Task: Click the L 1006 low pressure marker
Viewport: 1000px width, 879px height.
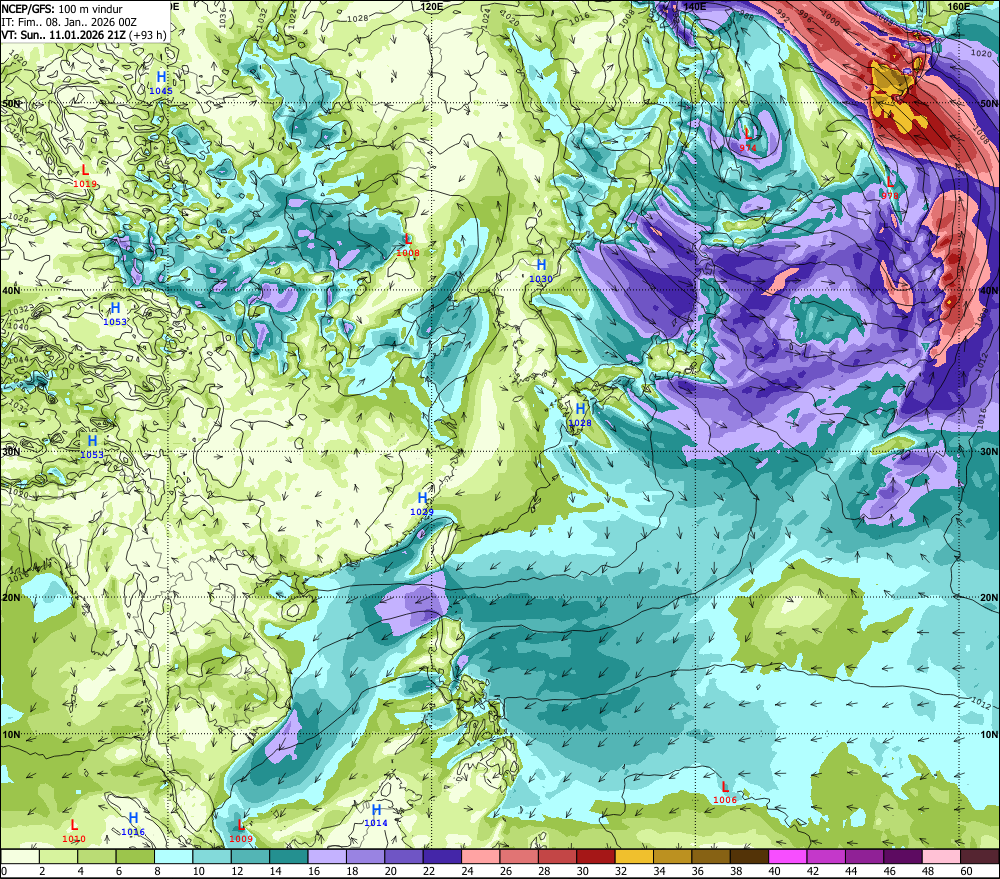Action: 724,792
